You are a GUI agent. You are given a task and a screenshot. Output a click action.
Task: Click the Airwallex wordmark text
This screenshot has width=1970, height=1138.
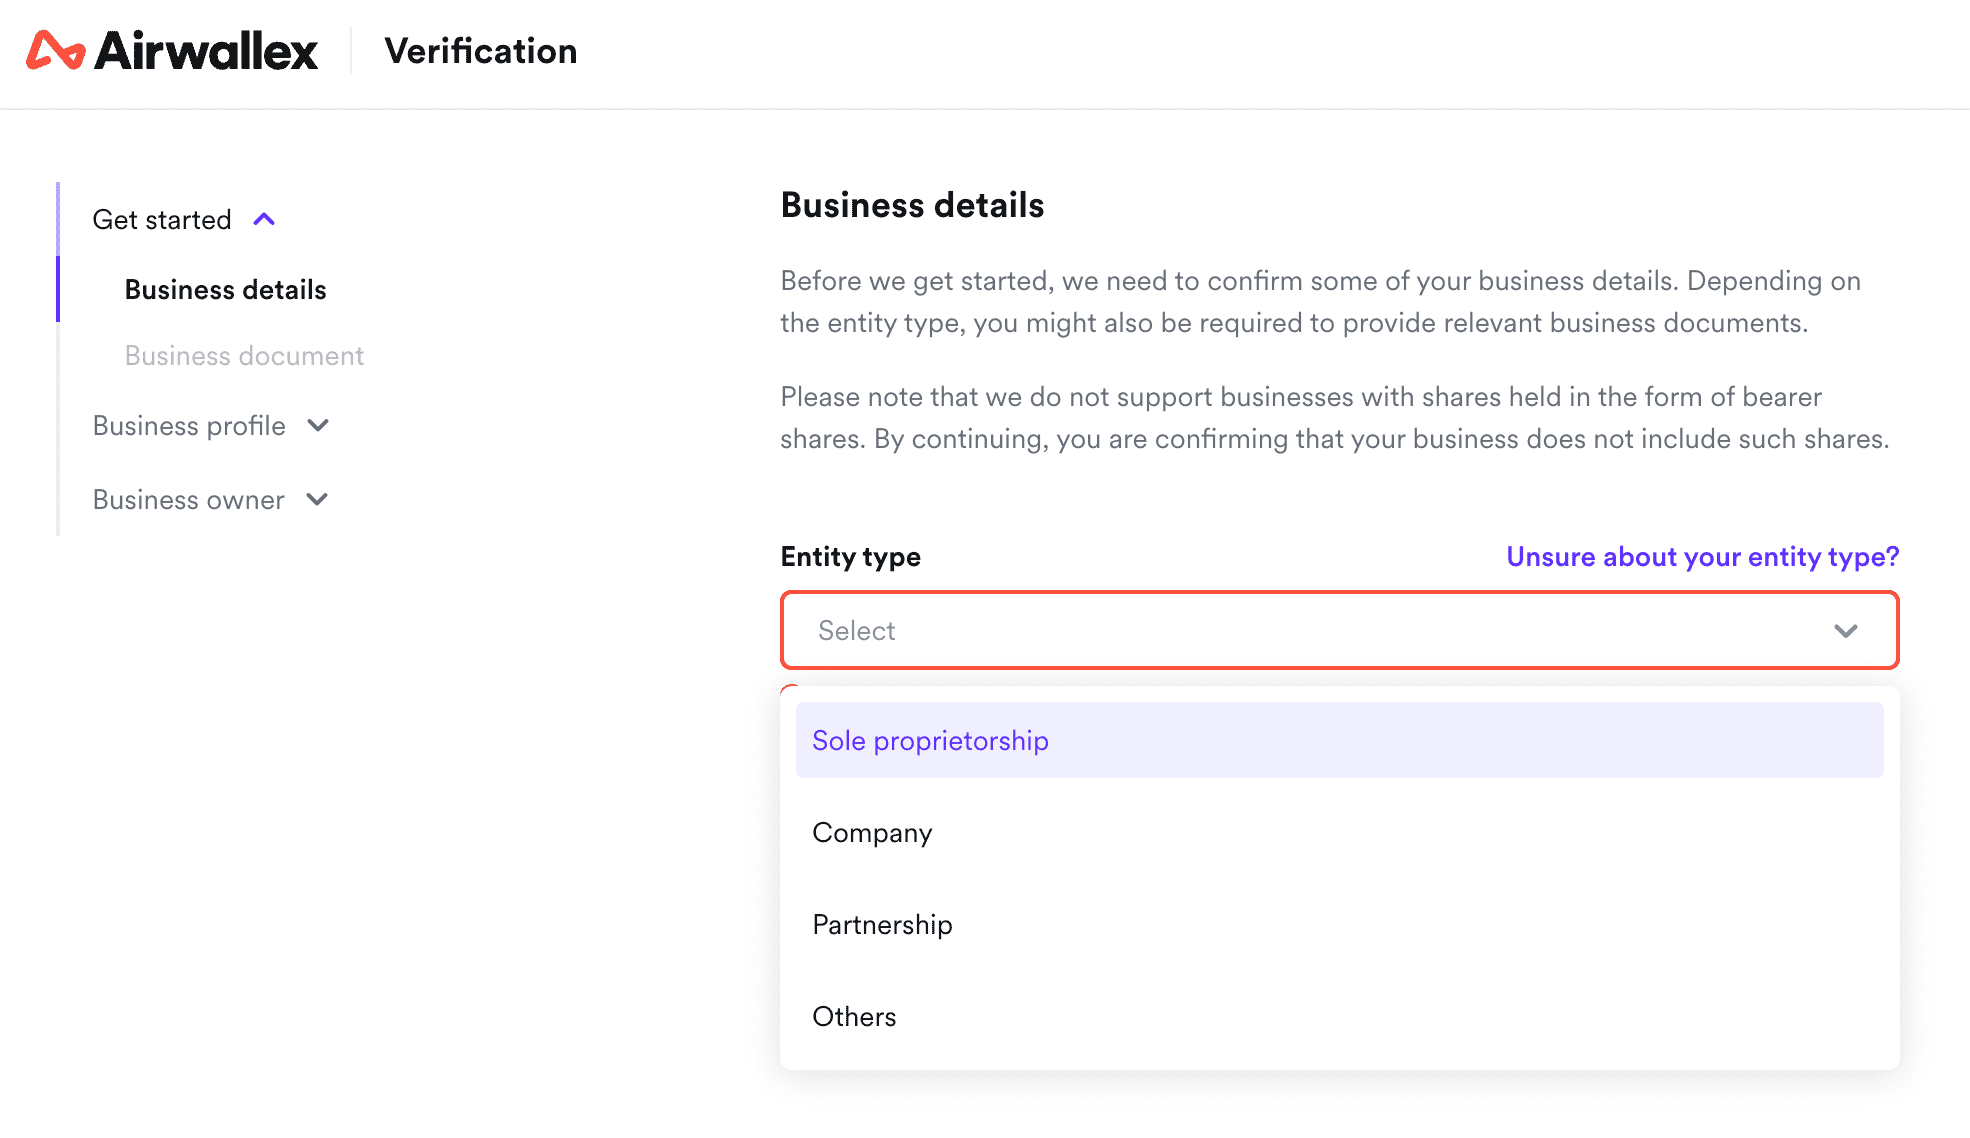pos(206,51)
